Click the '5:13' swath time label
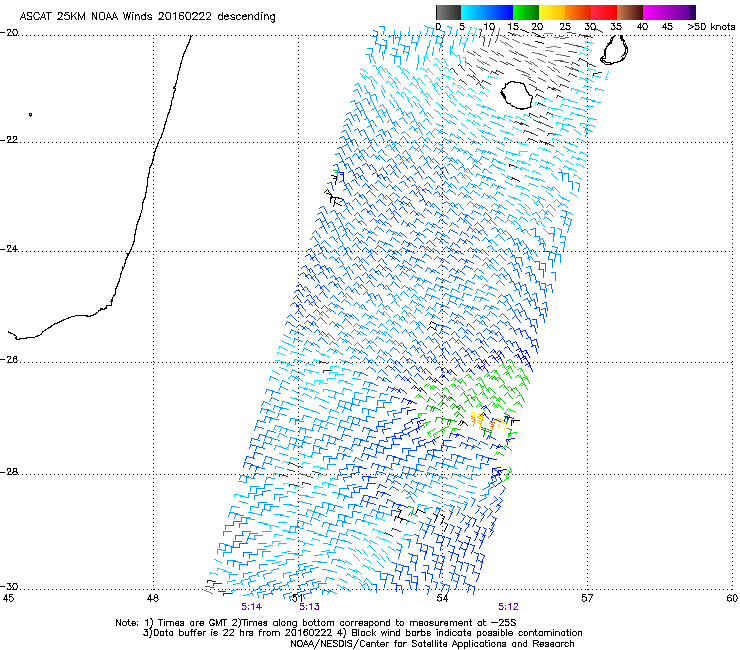The image size is (740, 650). tap(309, 607)
